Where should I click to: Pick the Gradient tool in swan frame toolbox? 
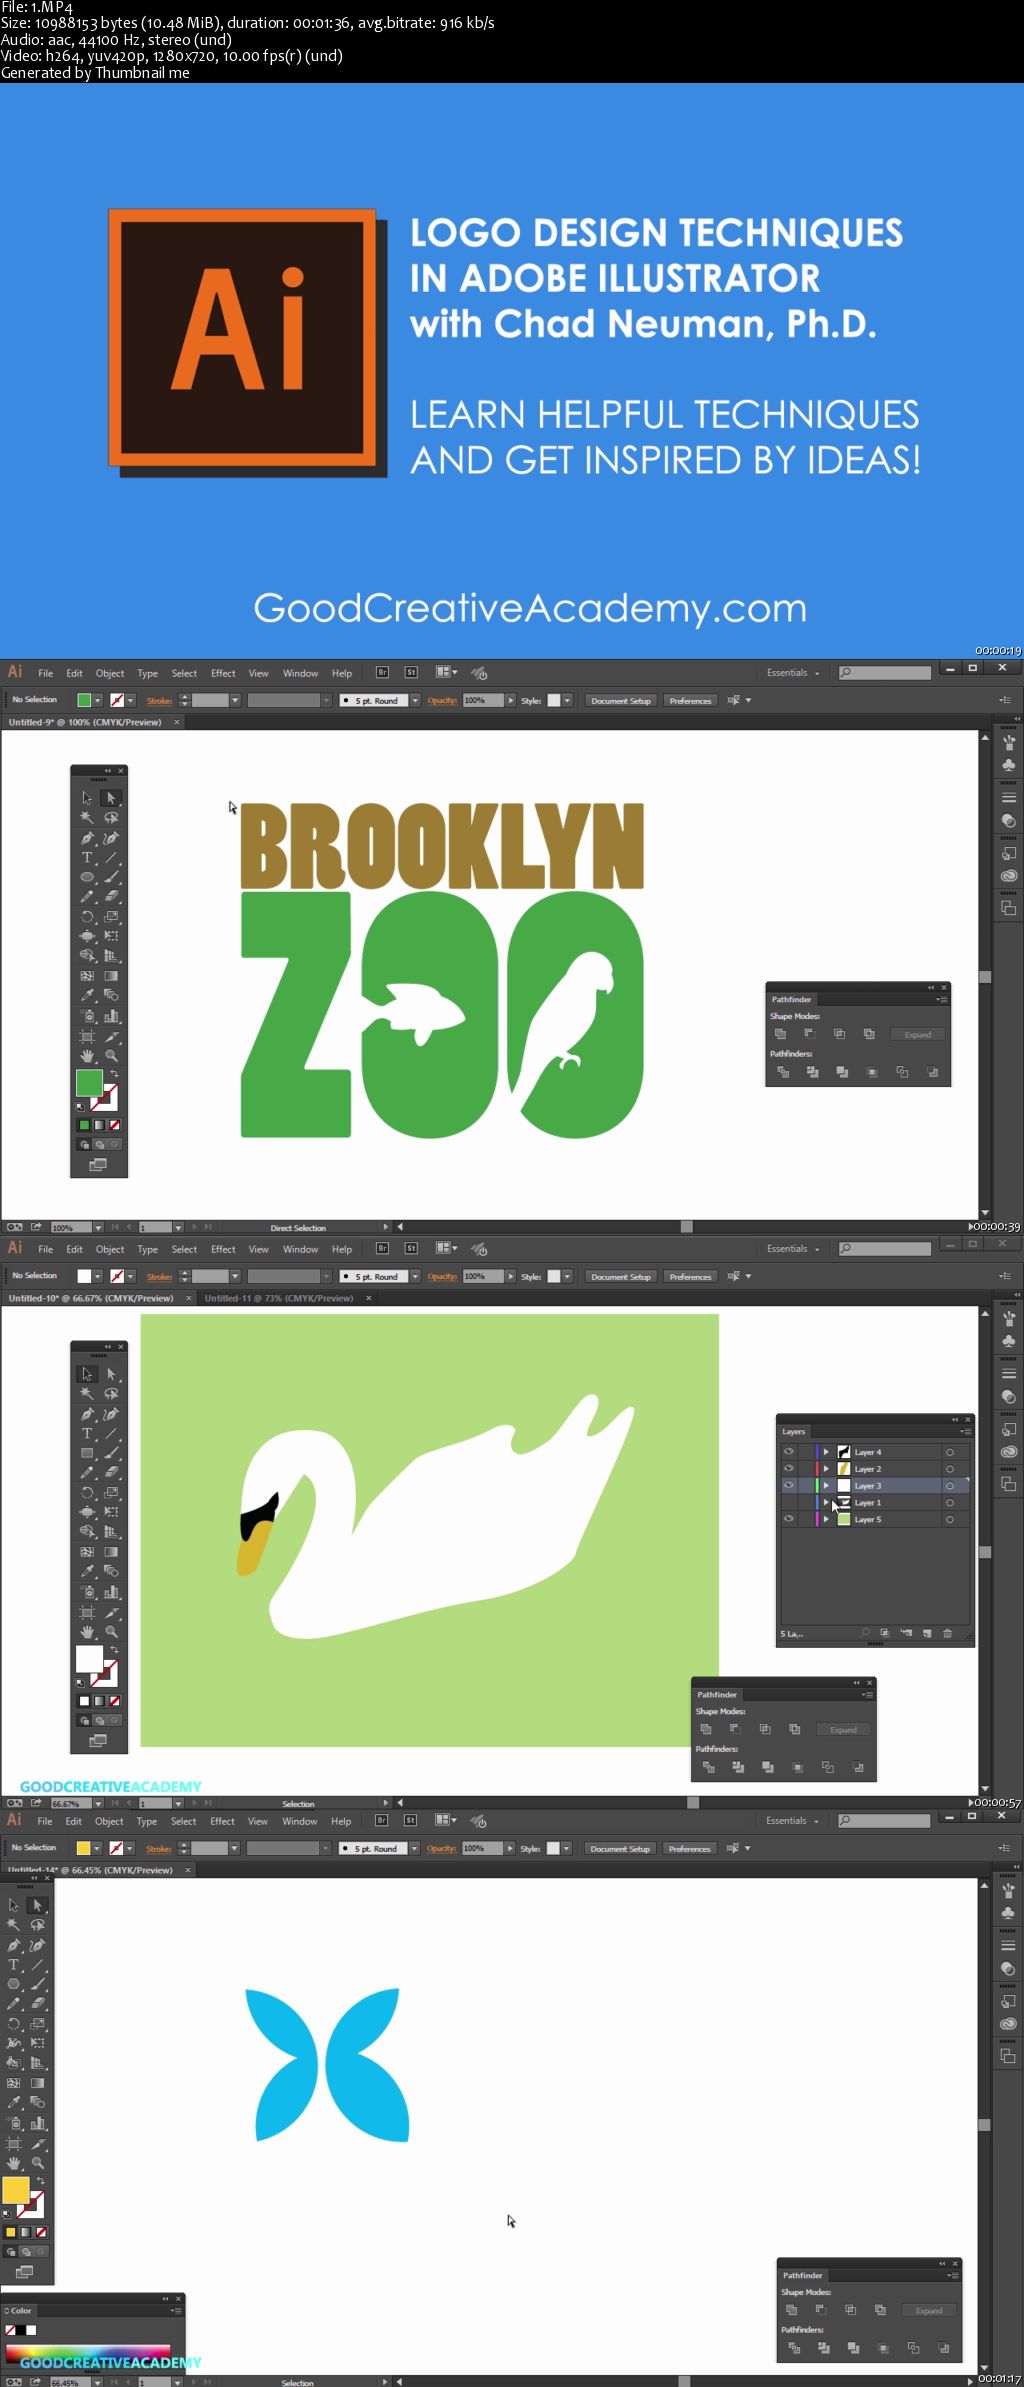(x=111, y=1552)
